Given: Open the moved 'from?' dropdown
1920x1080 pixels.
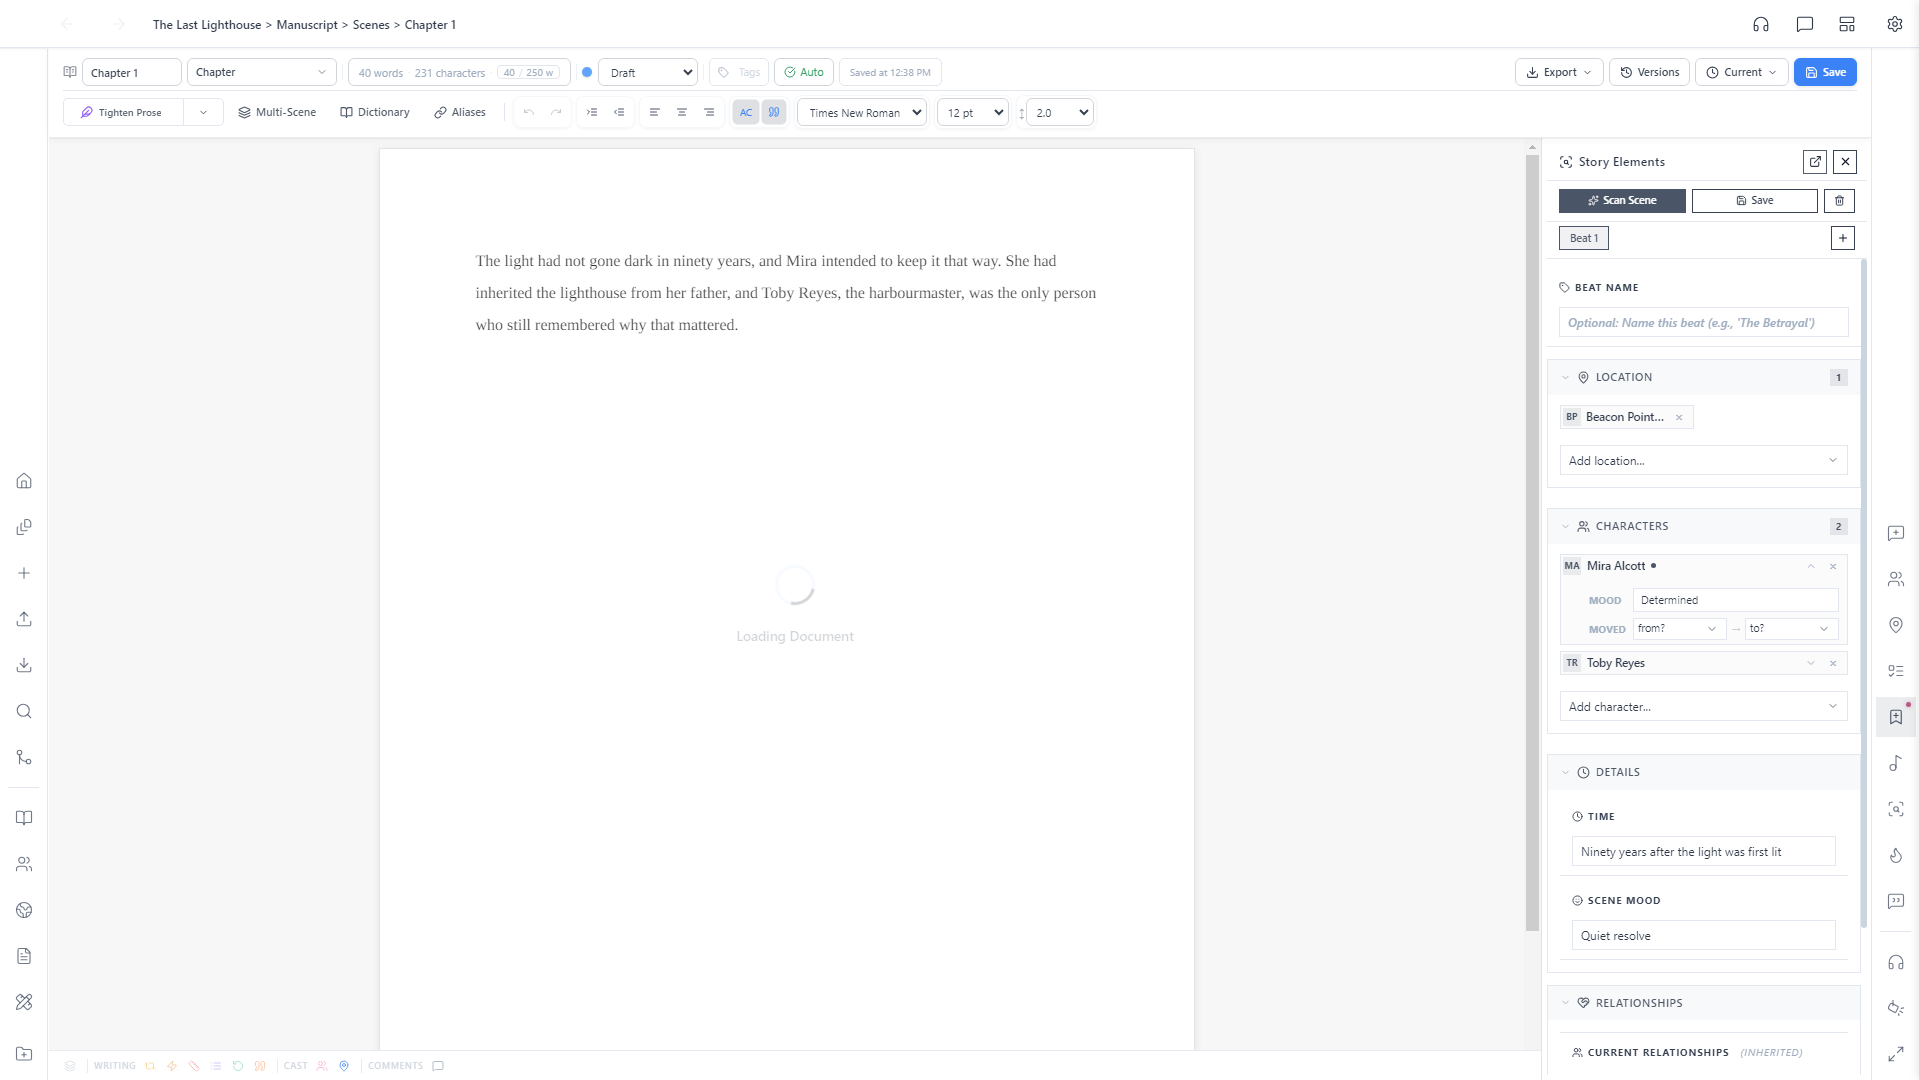Looking at the screenshot, I should tap(1679, 629).
